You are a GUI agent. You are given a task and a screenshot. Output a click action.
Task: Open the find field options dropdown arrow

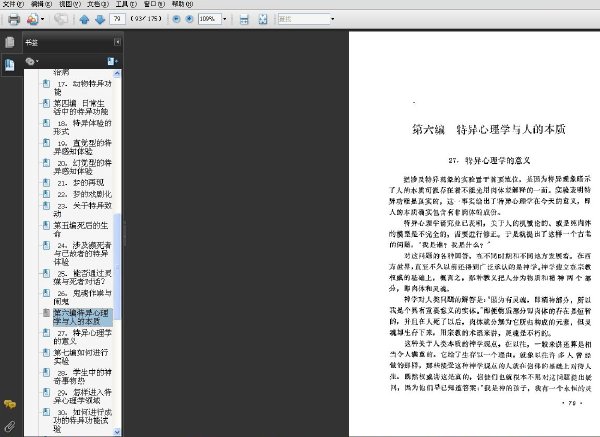pyautogui.click(x=333, y=19)
